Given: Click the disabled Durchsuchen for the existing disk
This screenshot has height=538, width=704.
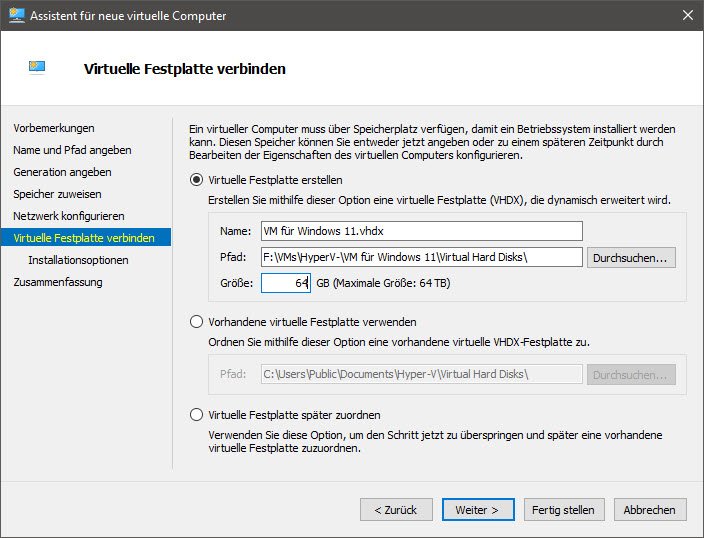Looking at the screenshot, I should tap(631, 375).
